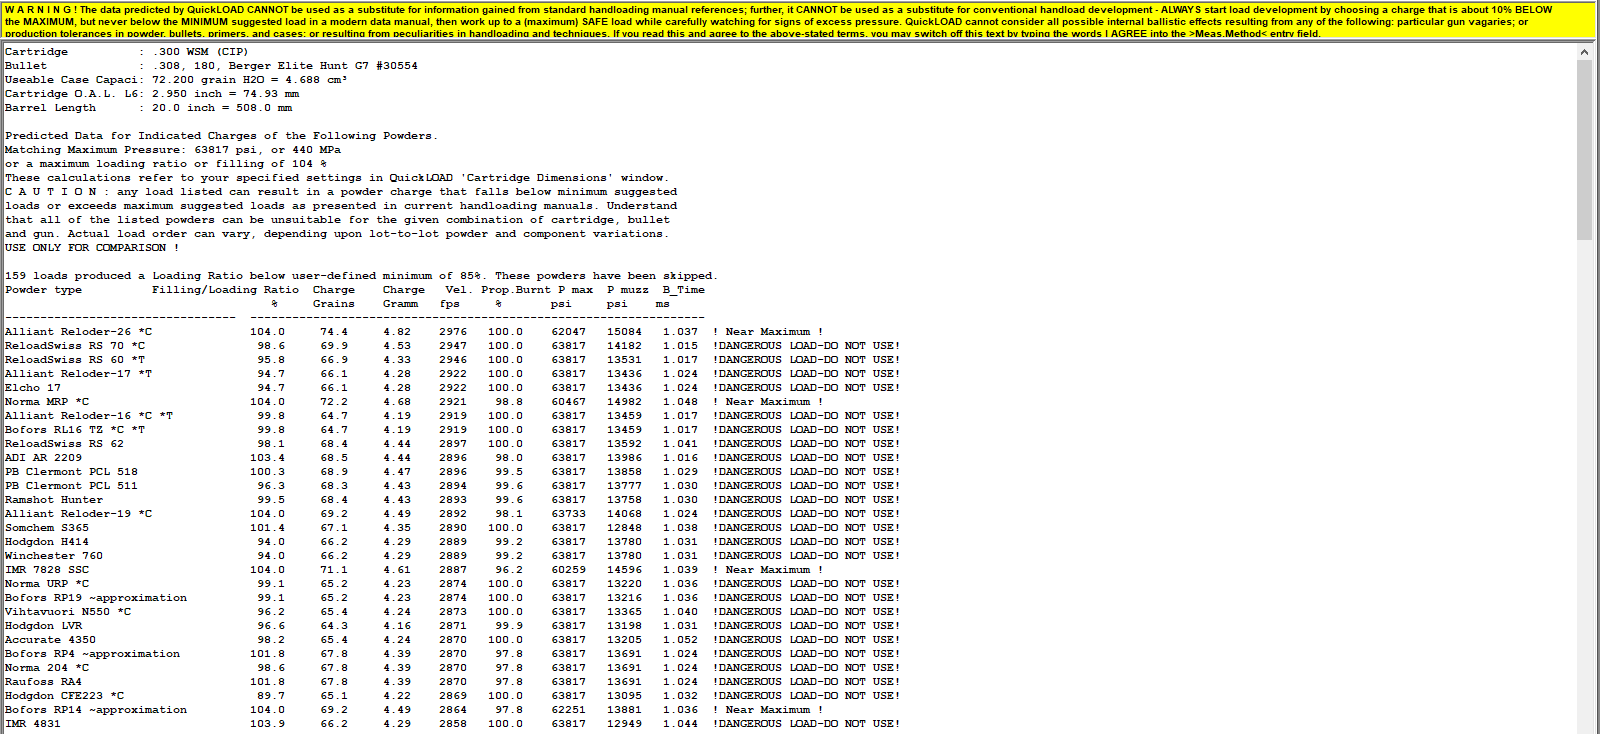Click the USE ONLY FOR COMPARISON line
The width and height of the screenshot is (1600, 734).
click(92, 248)
